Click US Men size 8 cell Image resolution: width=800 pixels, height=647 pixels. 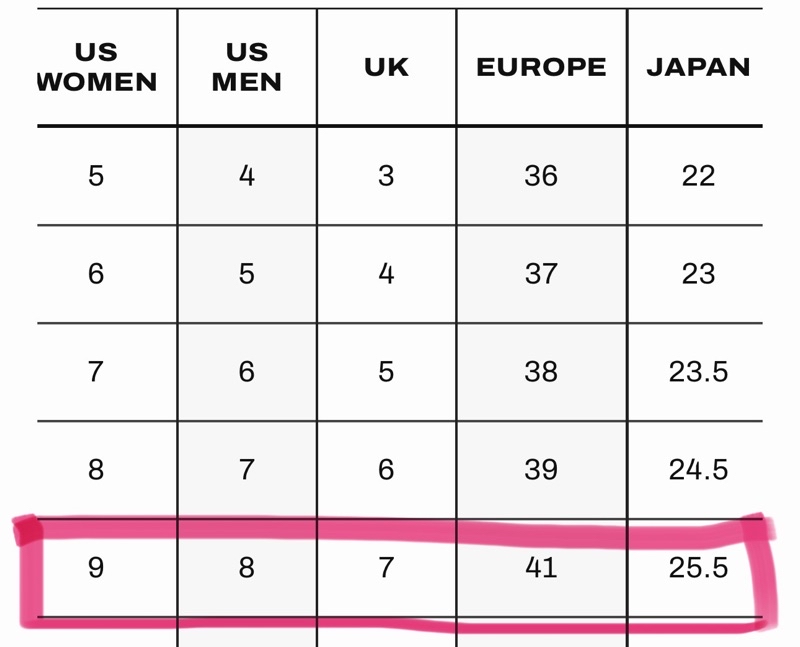[x=247, y=568]
